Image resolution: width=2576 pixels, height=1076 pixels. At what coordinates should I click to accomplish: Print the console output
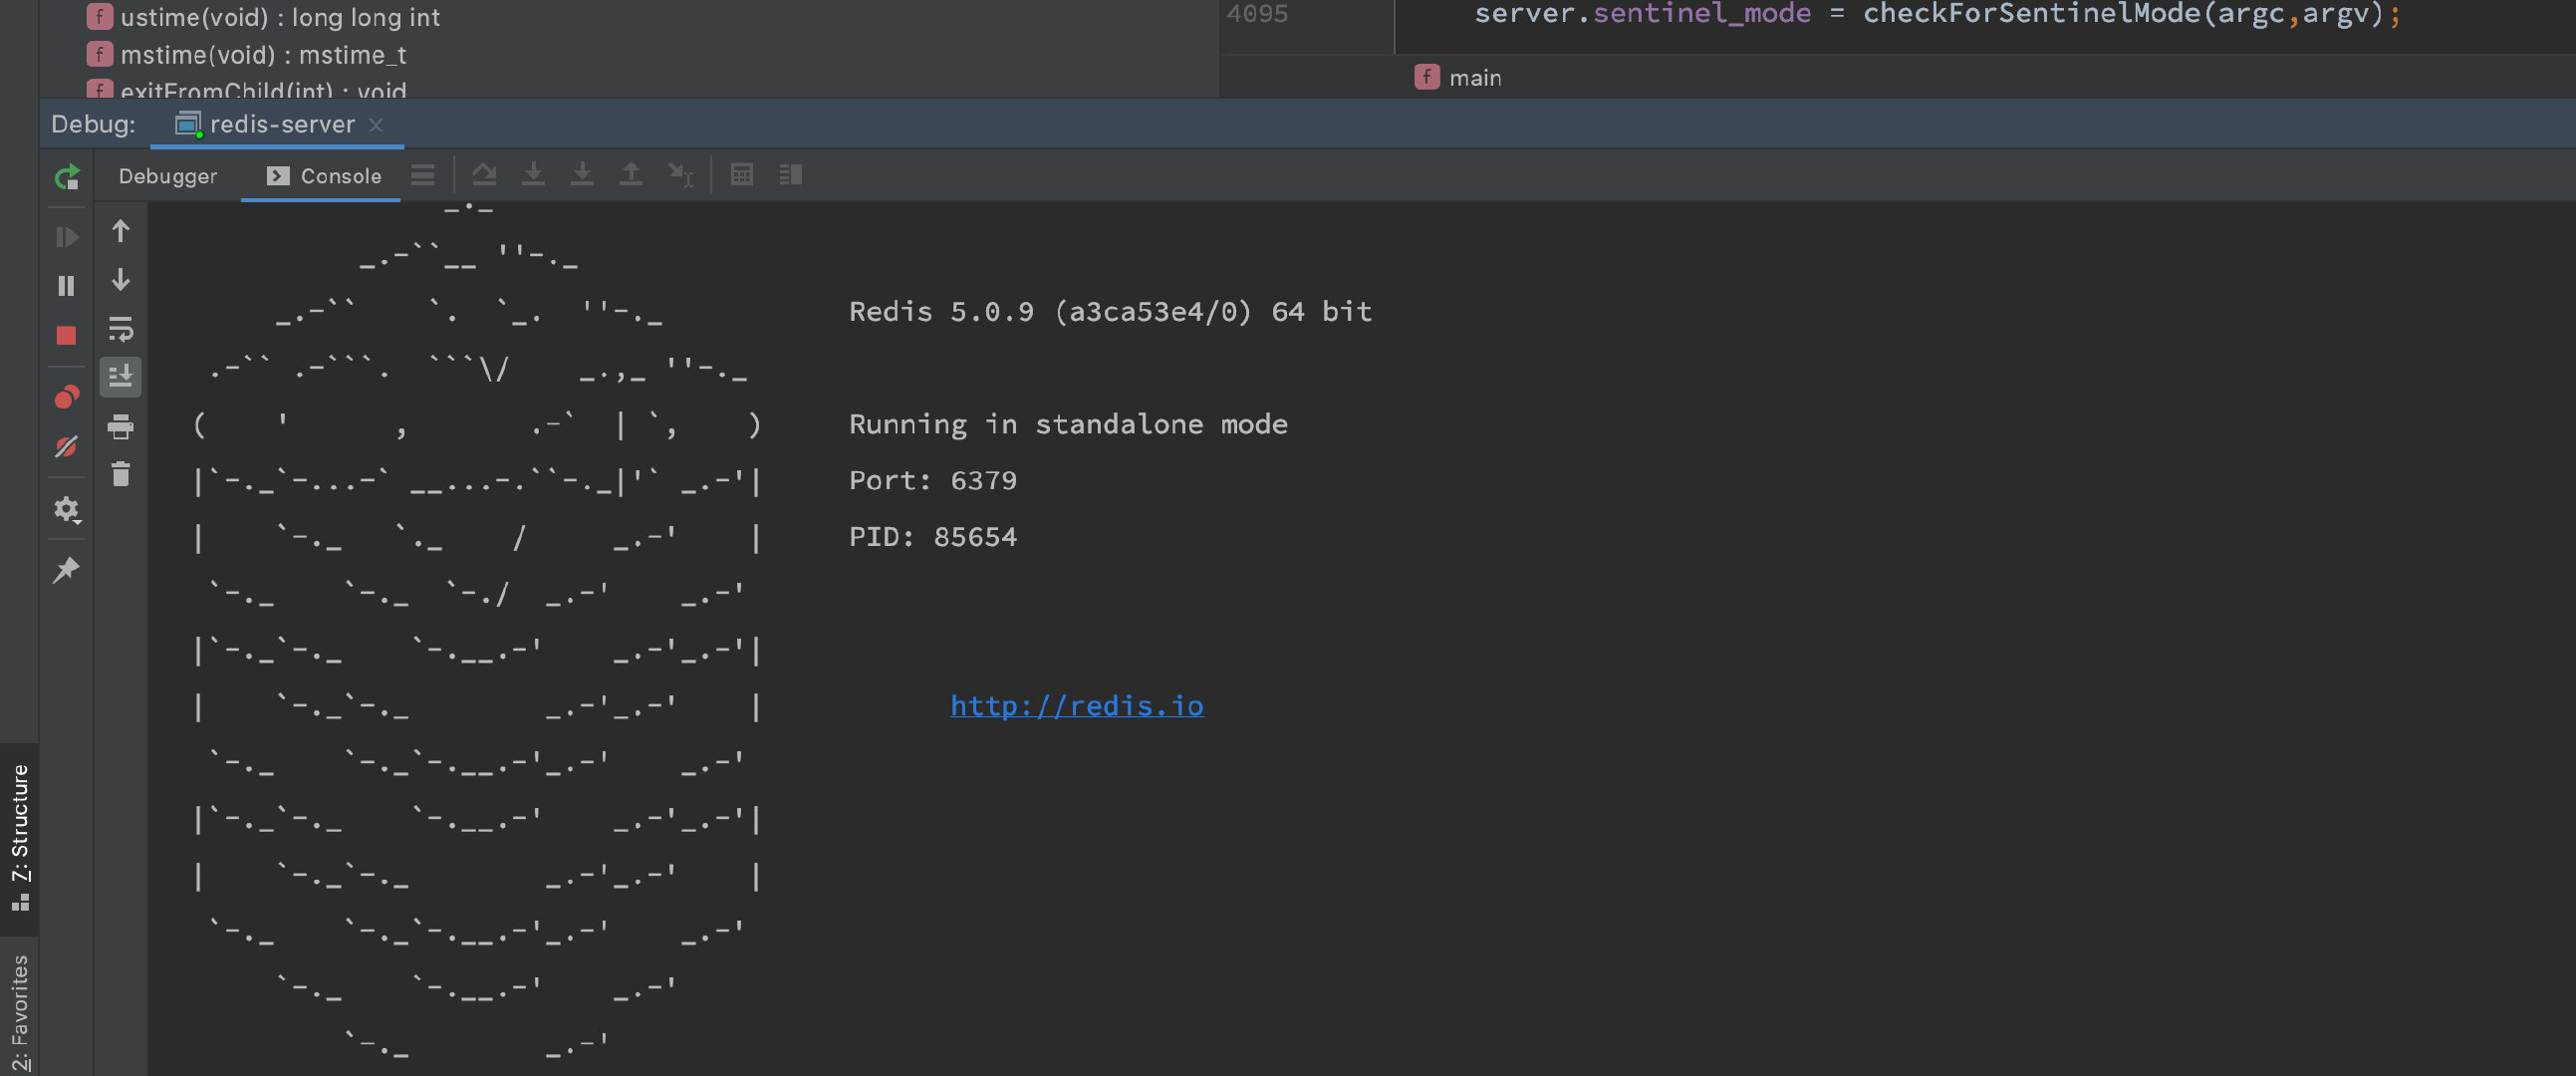120,426
